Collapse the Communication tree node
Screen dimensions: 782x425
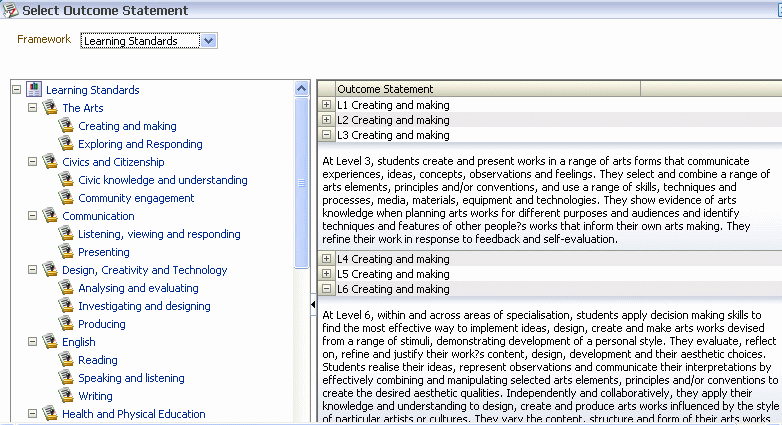tap(32, 215)
